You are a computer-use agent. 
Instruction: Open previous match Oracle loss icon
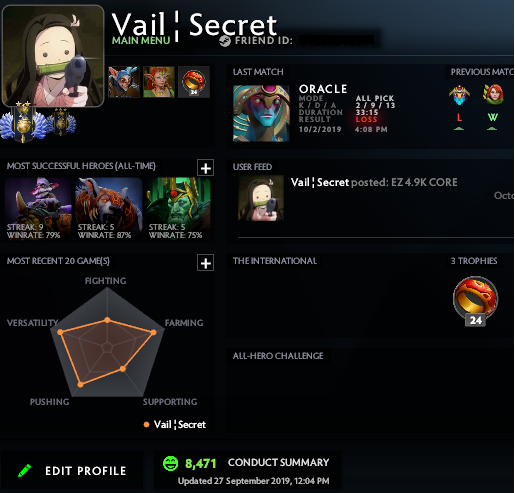tap(459, 107)
